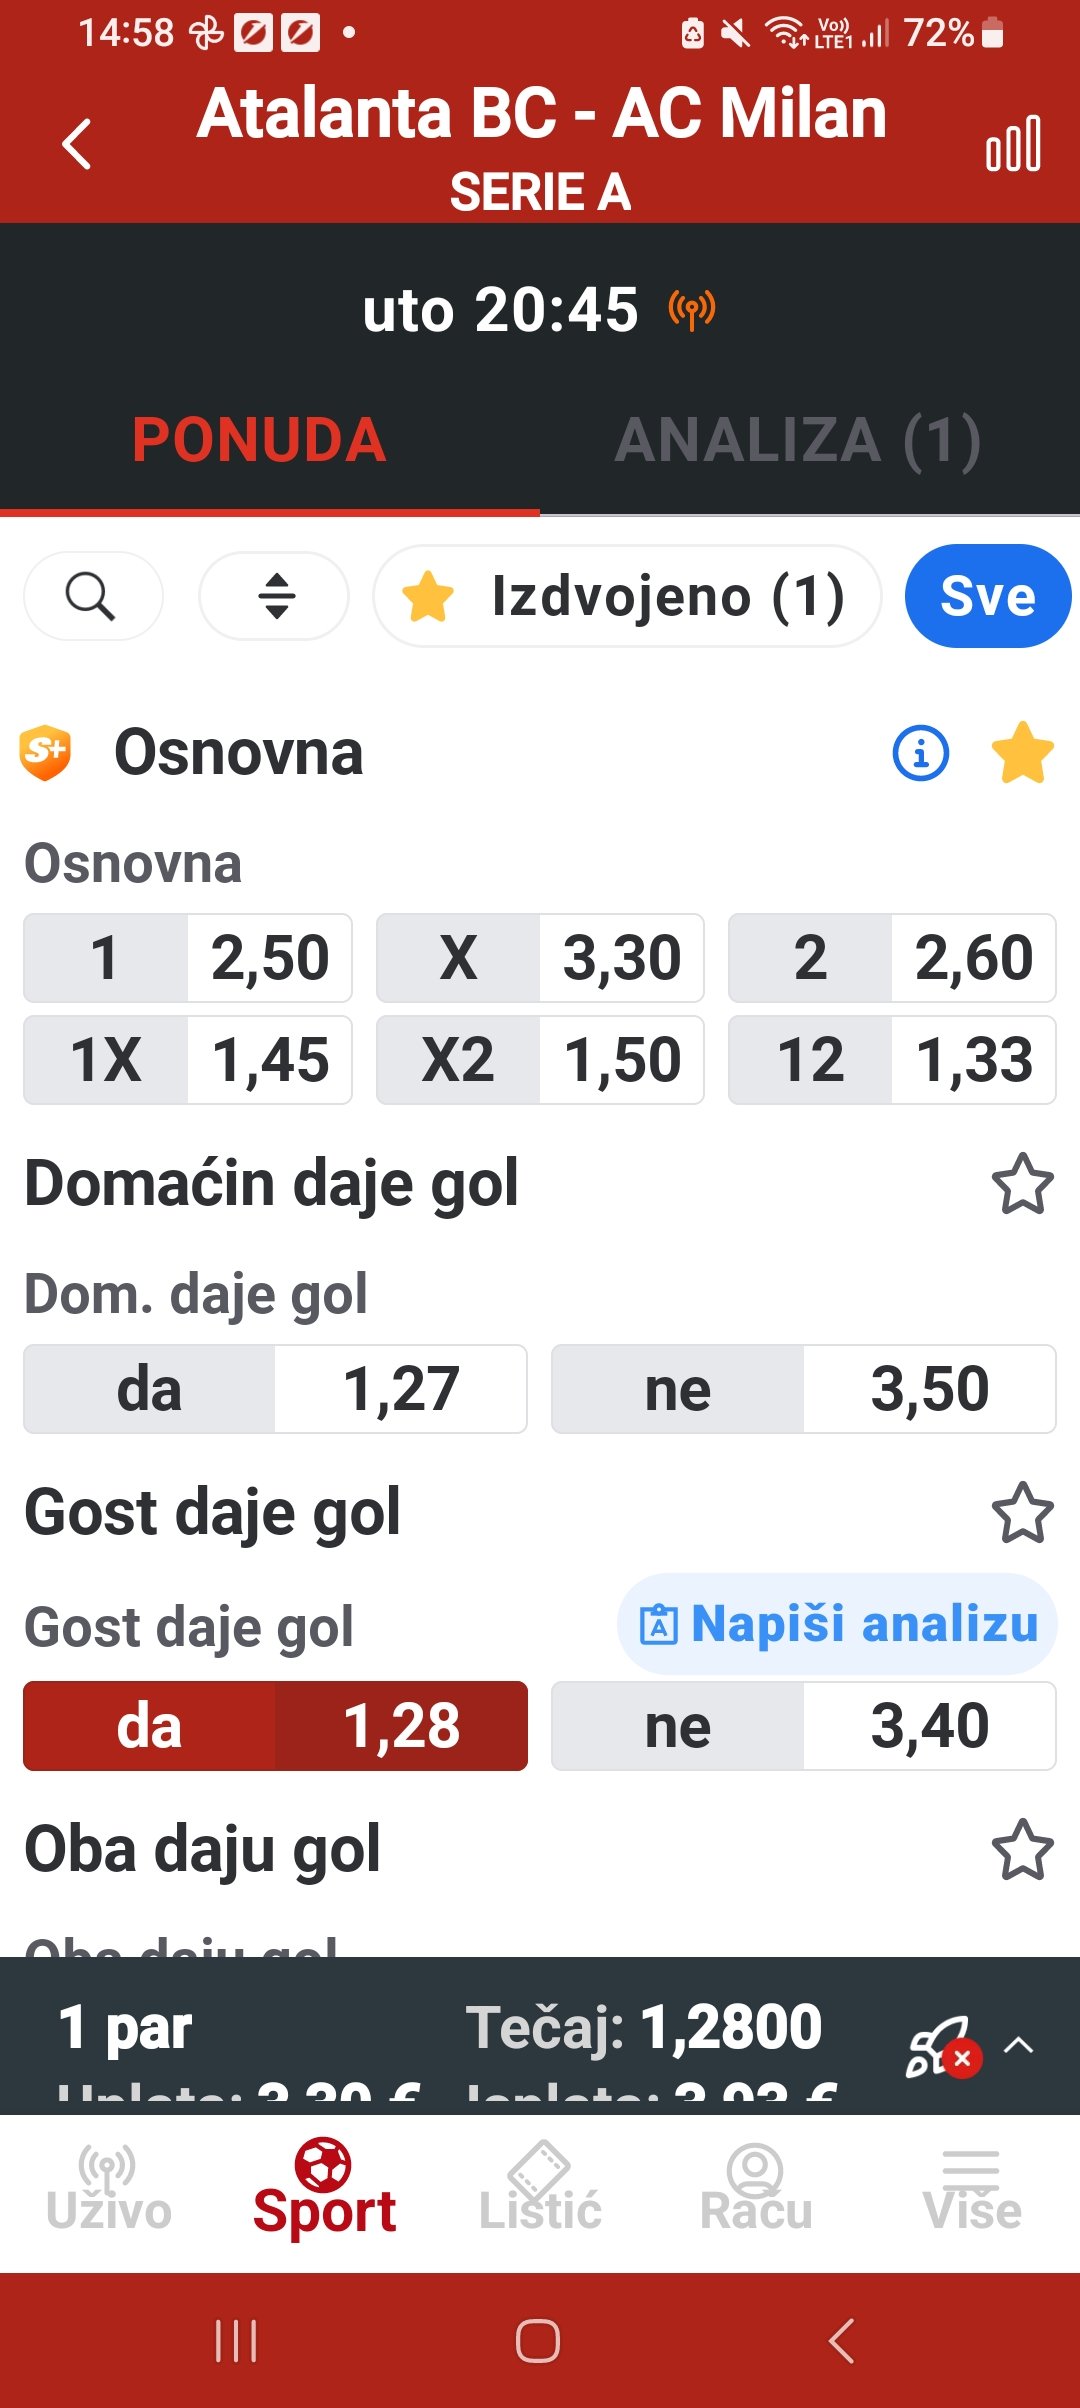The width and height of the screenshot is (1080, 2408).
Task: Open the Listić bet slip tab
Action: [540, 2190]
